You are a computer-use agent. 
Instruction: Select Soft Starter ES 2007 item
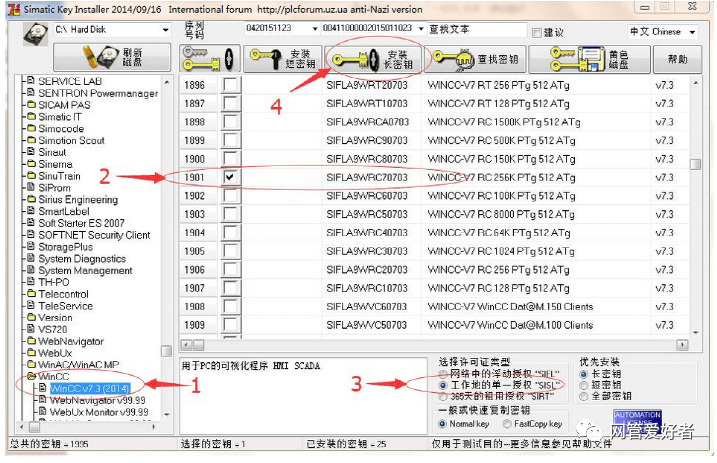(x=81, y=223)
